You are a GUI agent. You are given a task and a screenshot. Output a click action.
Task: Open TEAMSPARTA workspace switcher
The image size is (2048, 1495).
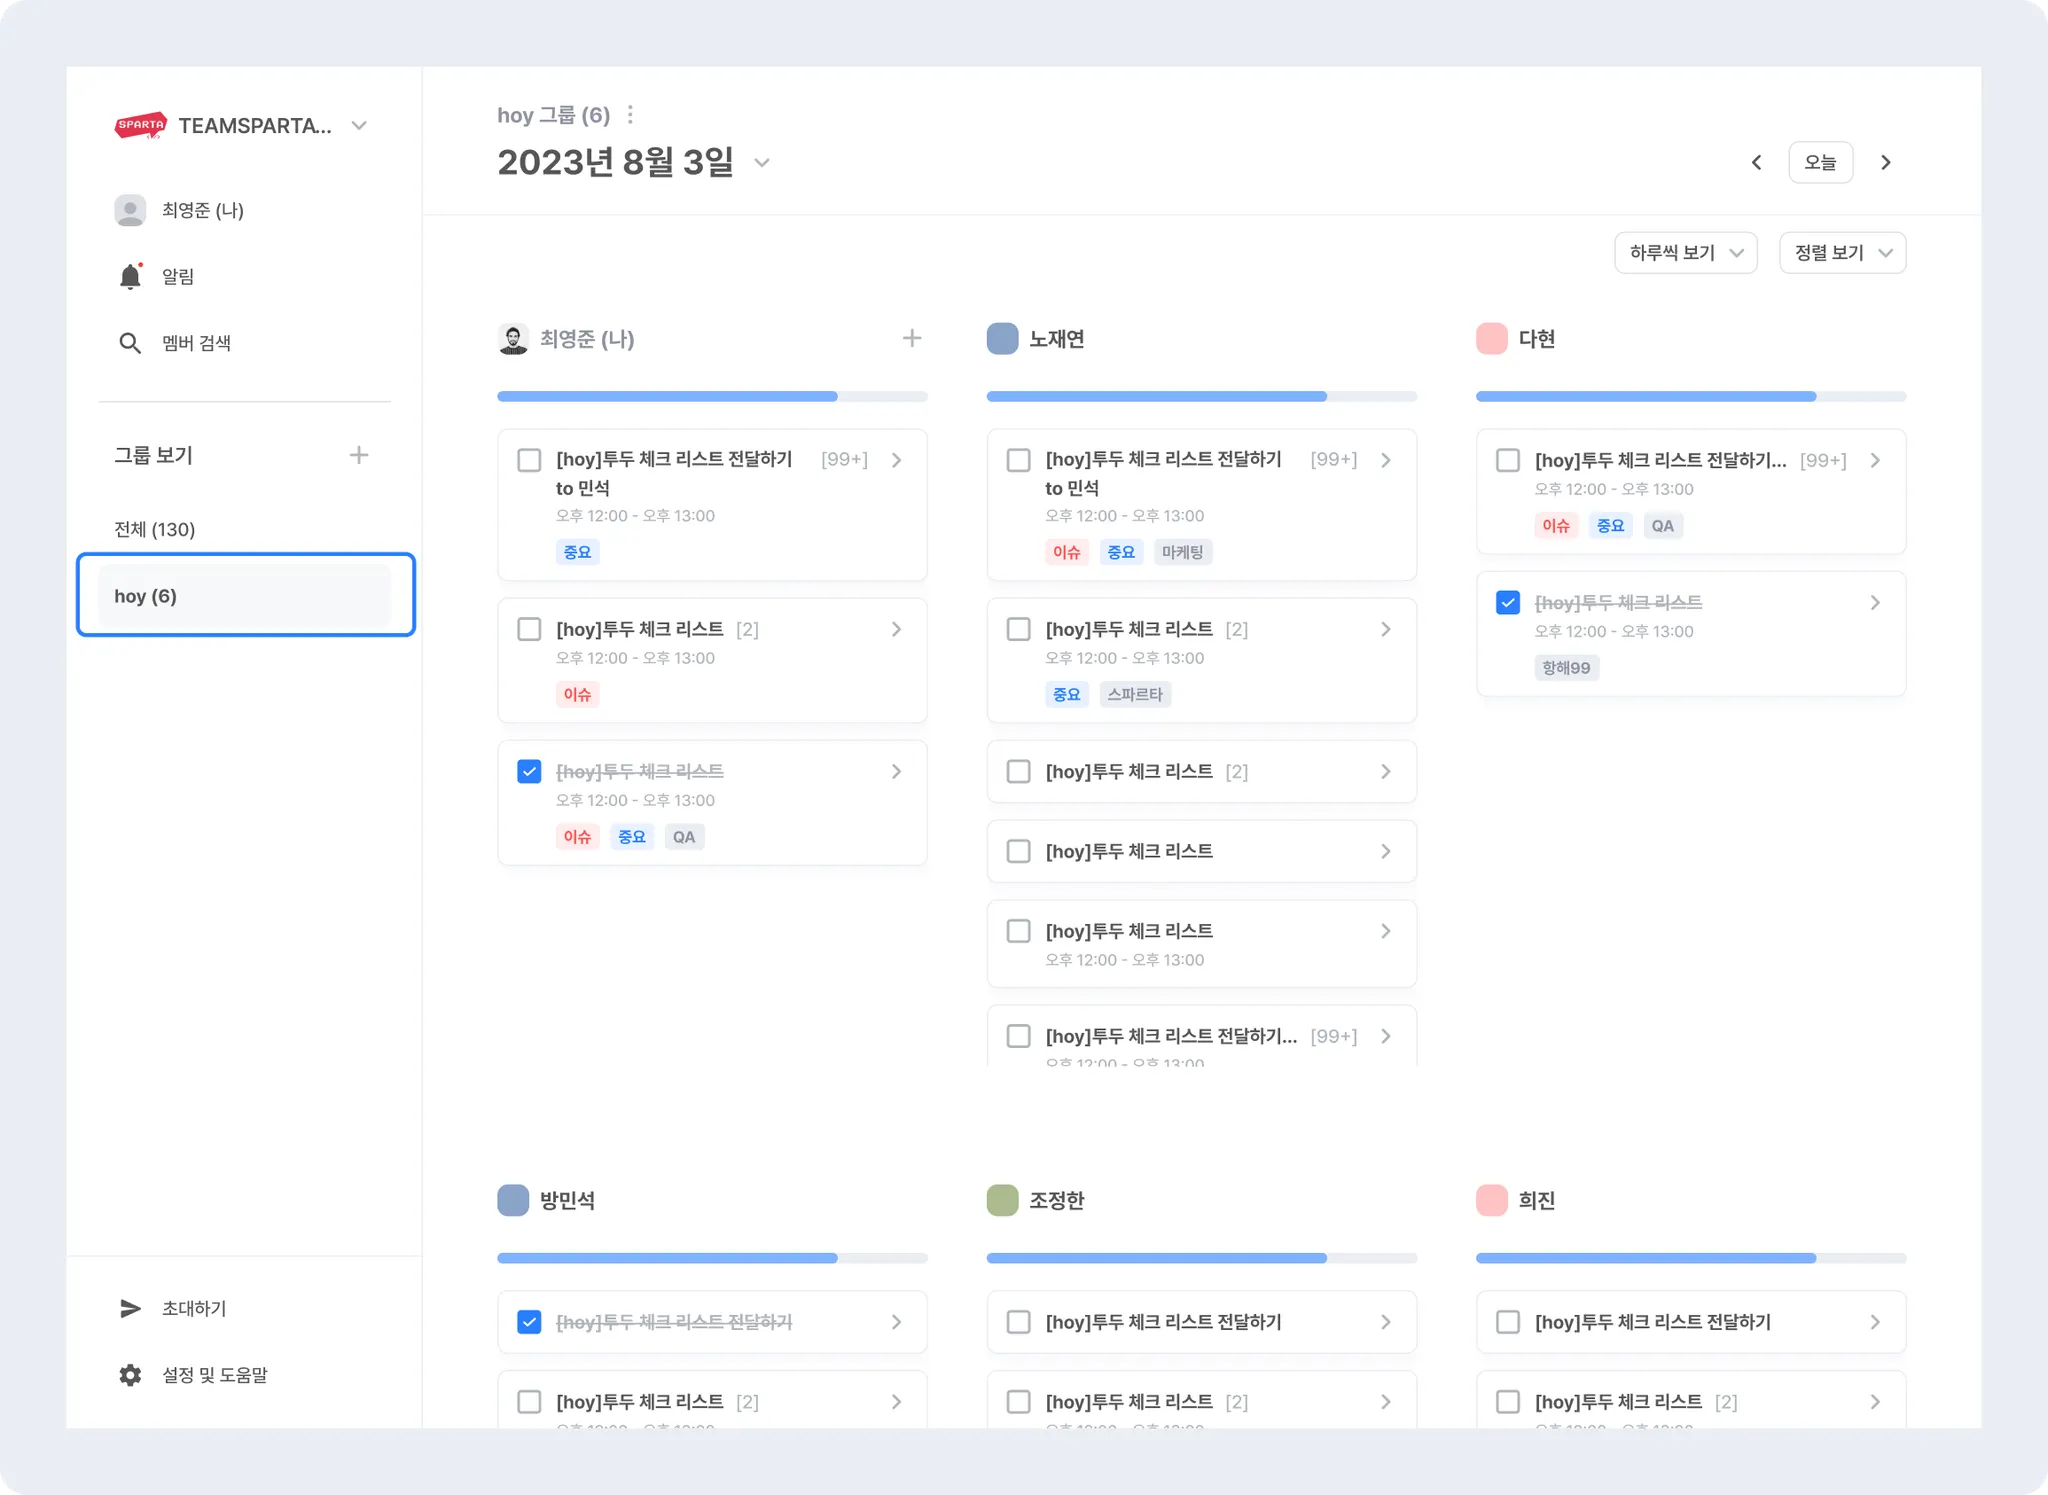click(x=360, y=126)
